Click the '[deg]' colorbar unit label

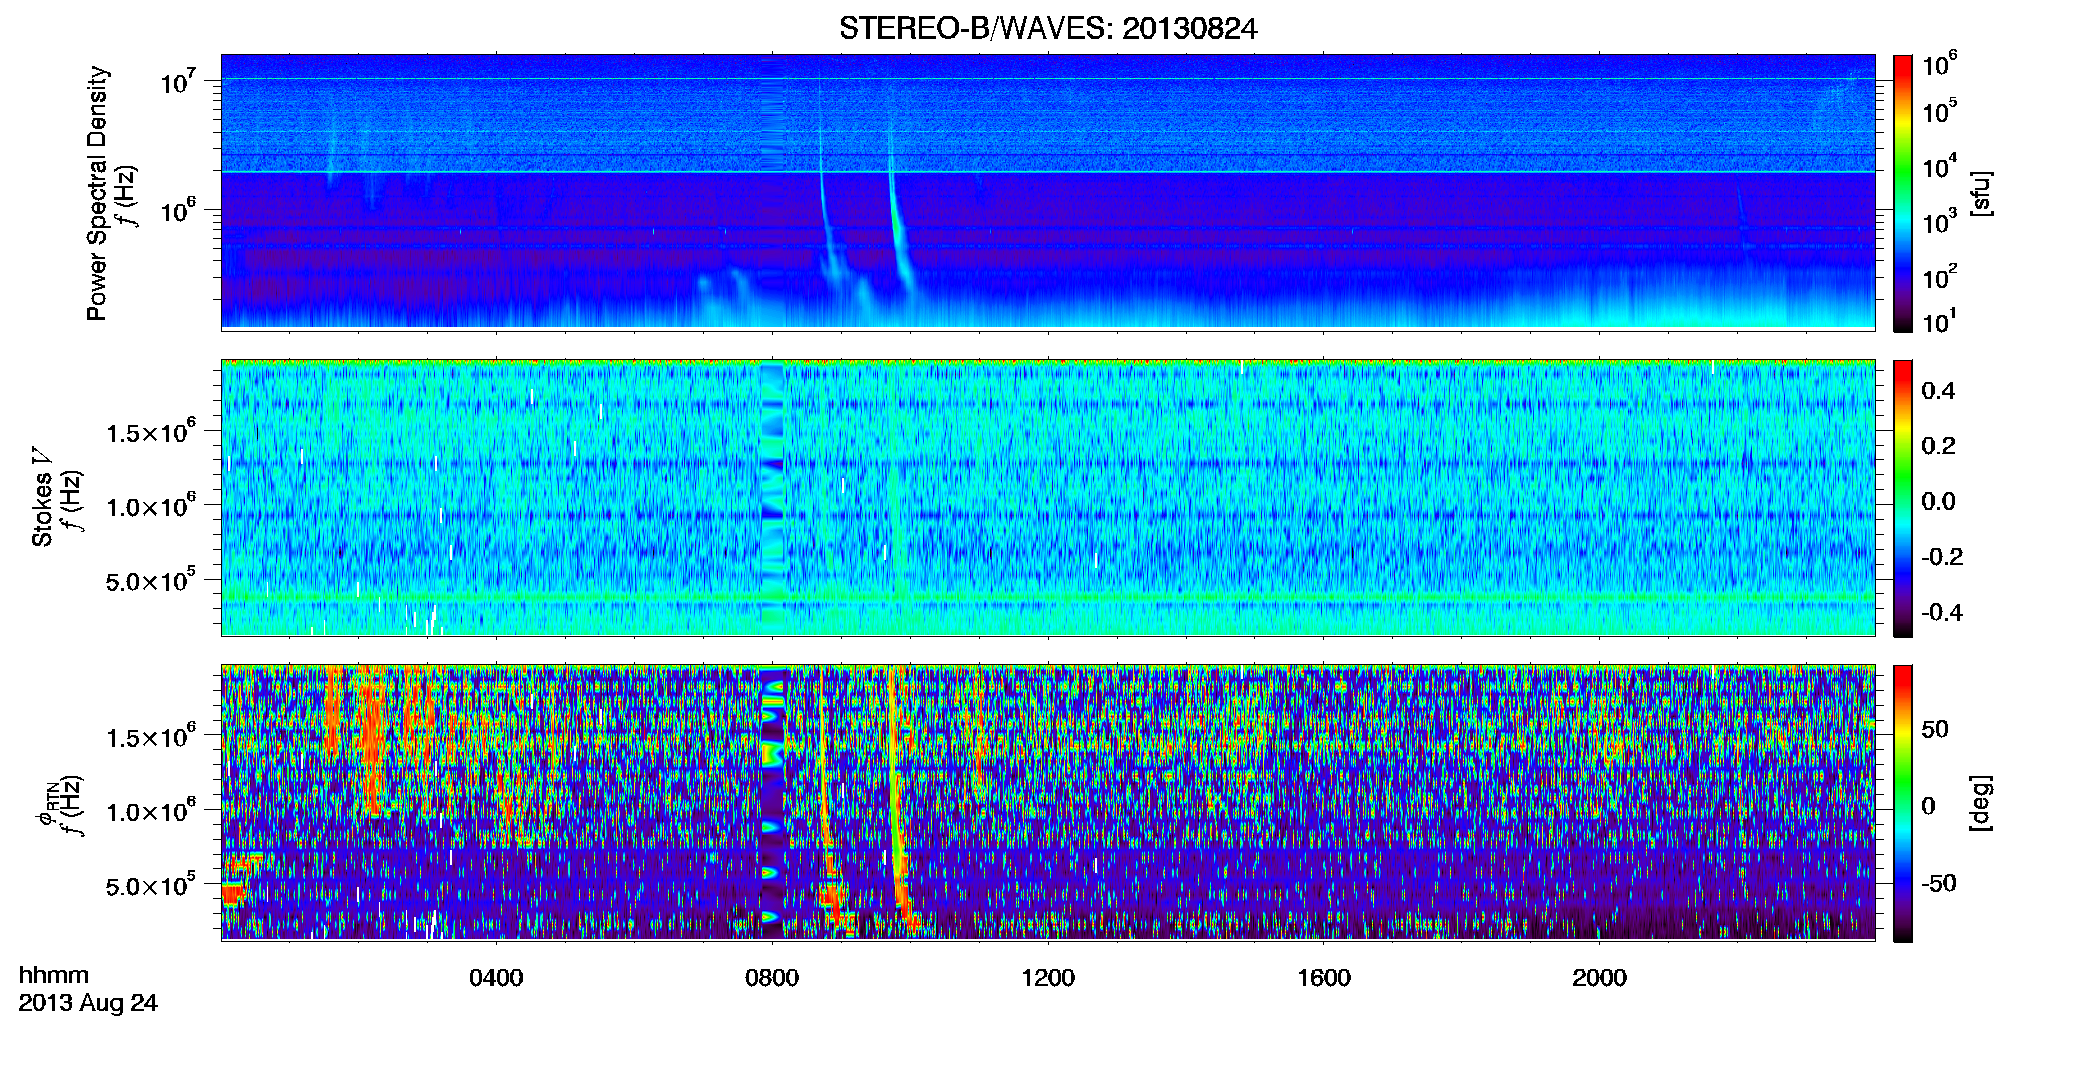coord(1980,803)
